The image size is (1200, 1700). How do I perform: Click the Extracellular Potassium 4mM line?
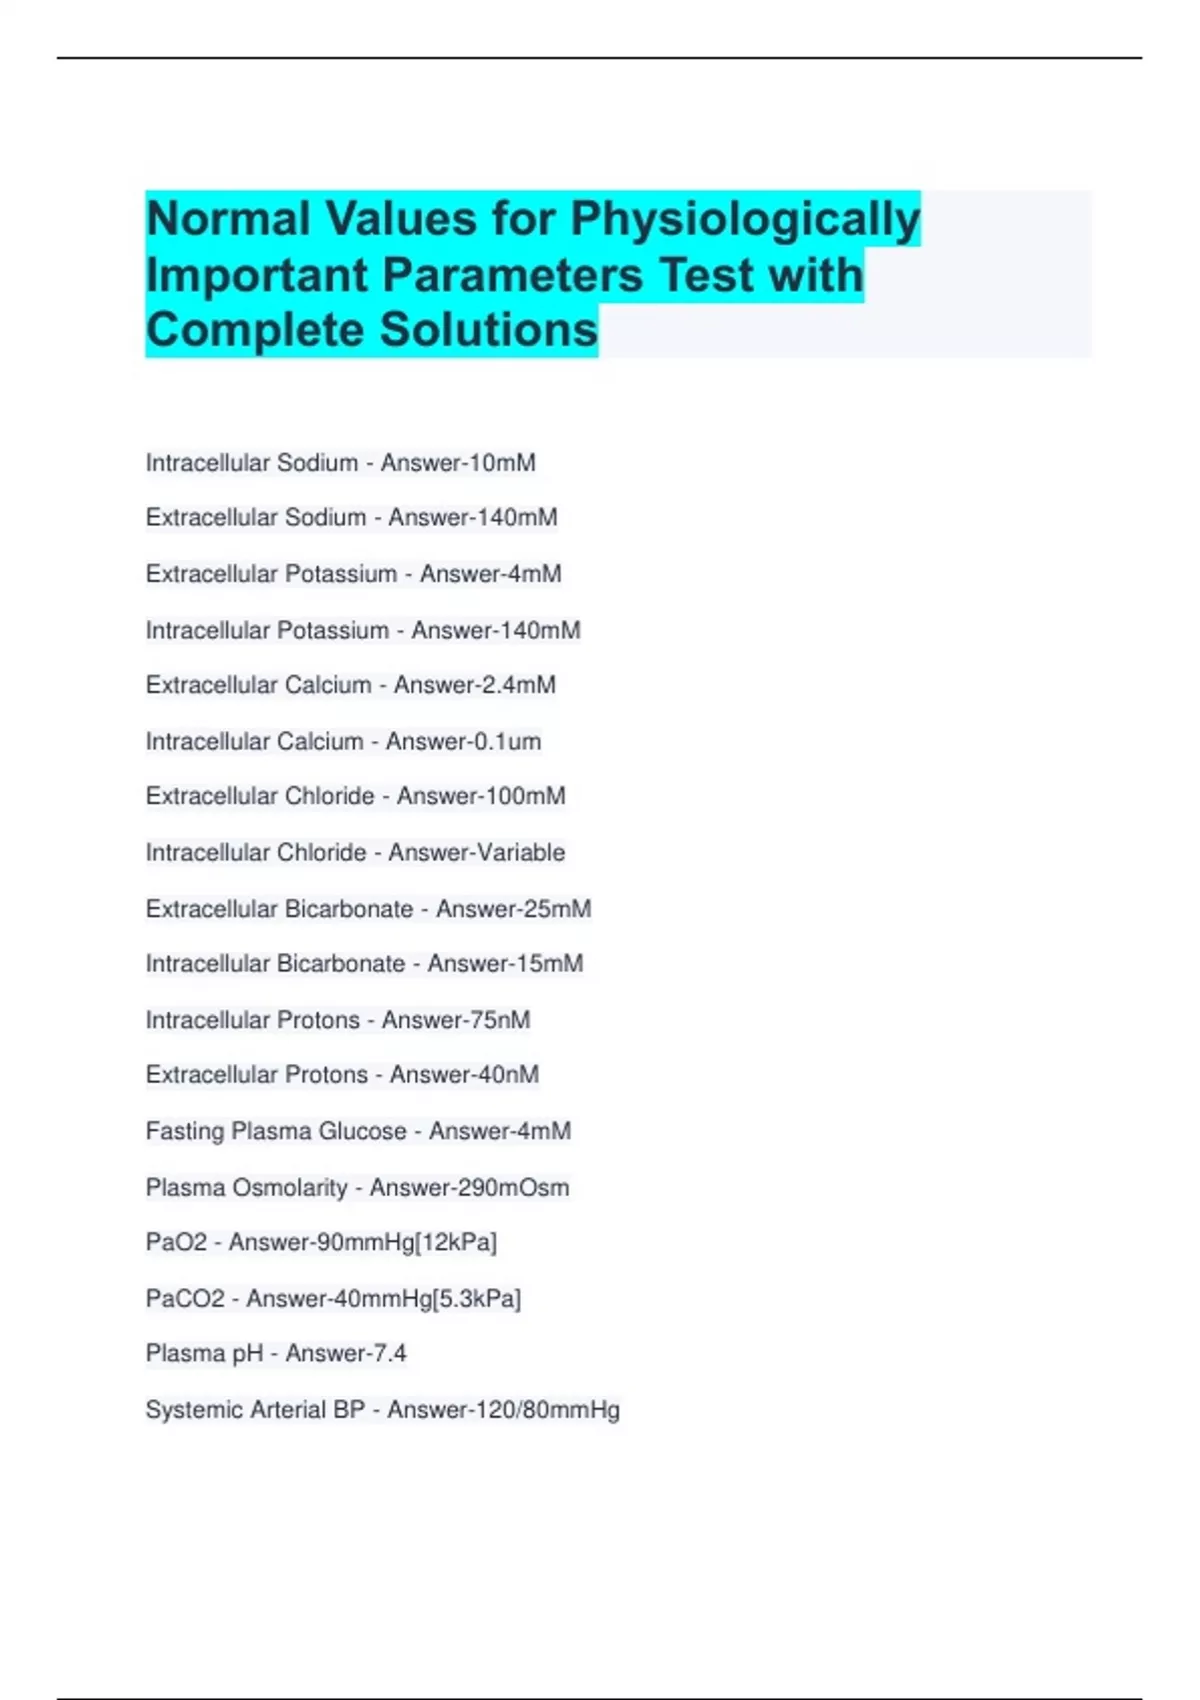point(353,574)
